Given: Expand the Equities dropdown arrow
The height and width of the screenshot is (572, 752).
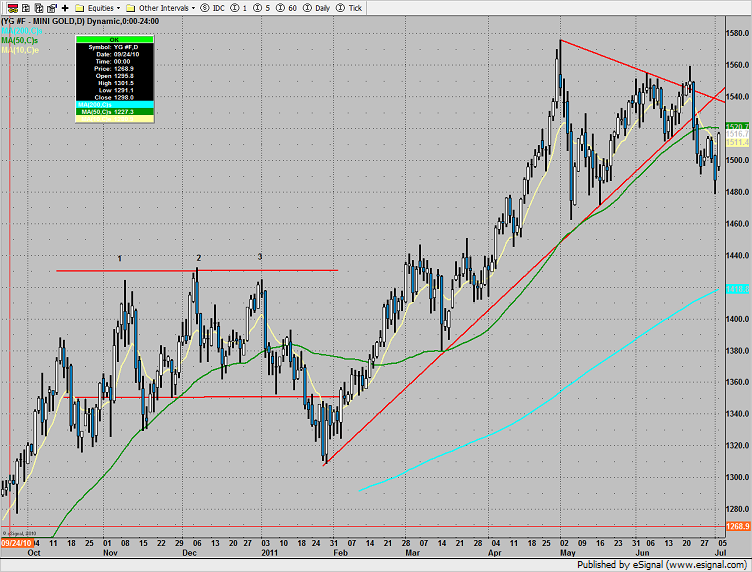Looking at the screenshot, I should [x=118, y=8].
